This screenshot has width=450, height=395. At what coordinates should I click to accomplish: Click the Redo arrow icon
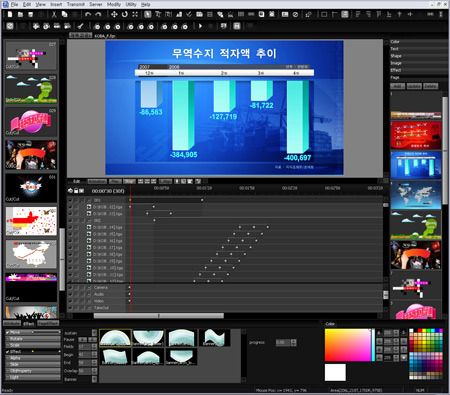coord(98,14)
